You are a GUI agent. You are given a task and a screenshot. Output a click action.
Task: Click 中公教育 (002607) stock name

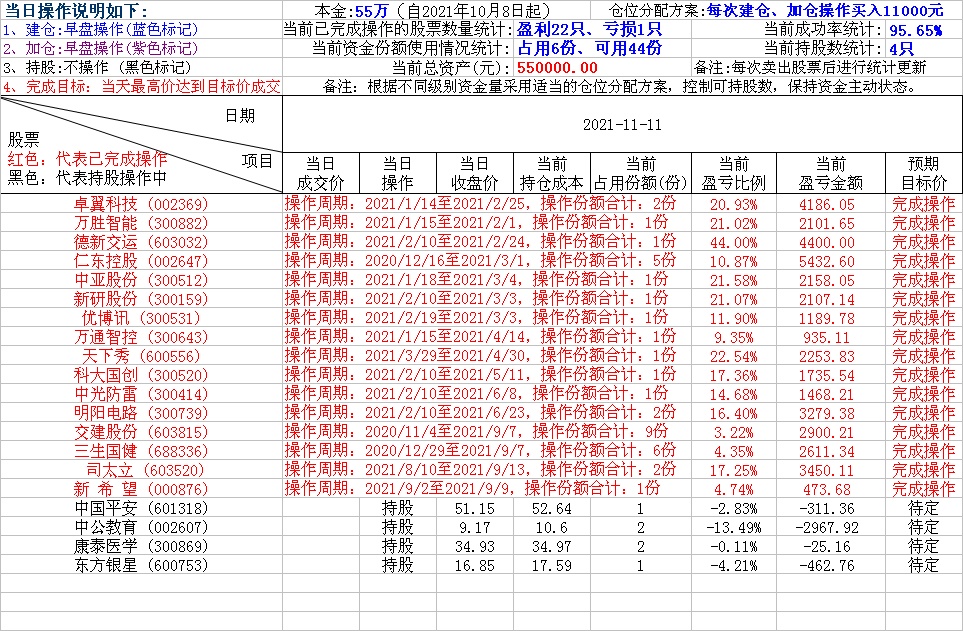(x=141, y=528)
